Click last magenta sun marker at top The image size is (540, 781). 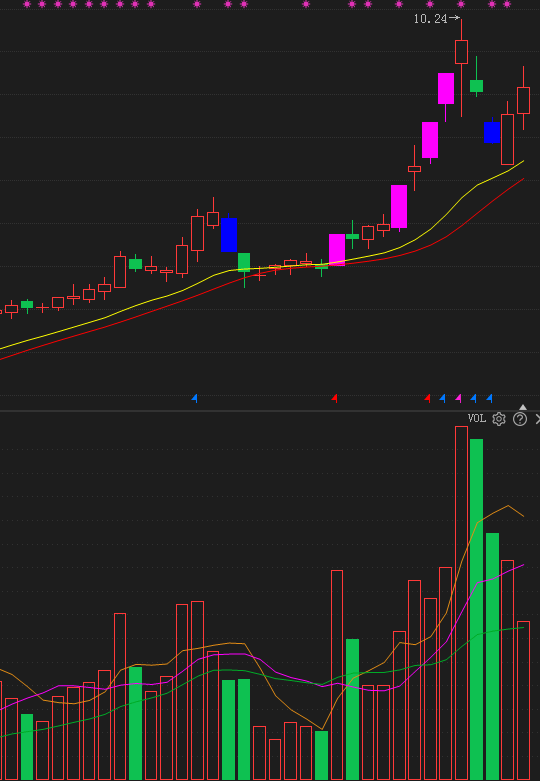pyautogui.click(x=507, y=4)
